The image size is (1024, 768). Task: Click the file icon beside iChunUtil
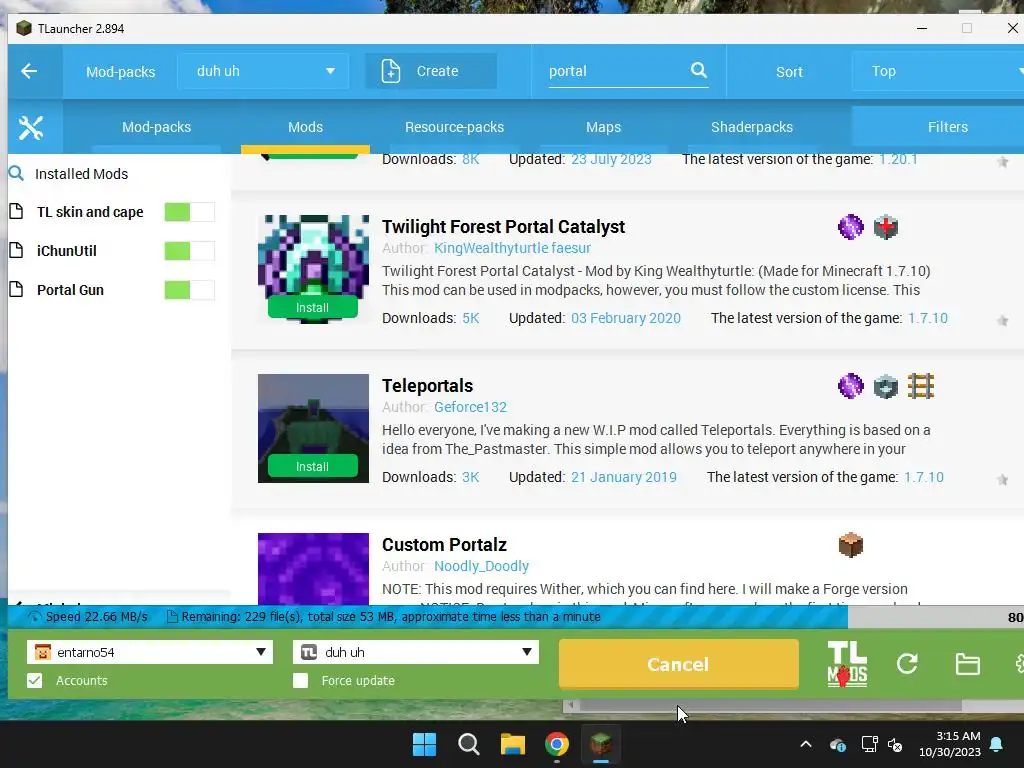pos(16,250)
